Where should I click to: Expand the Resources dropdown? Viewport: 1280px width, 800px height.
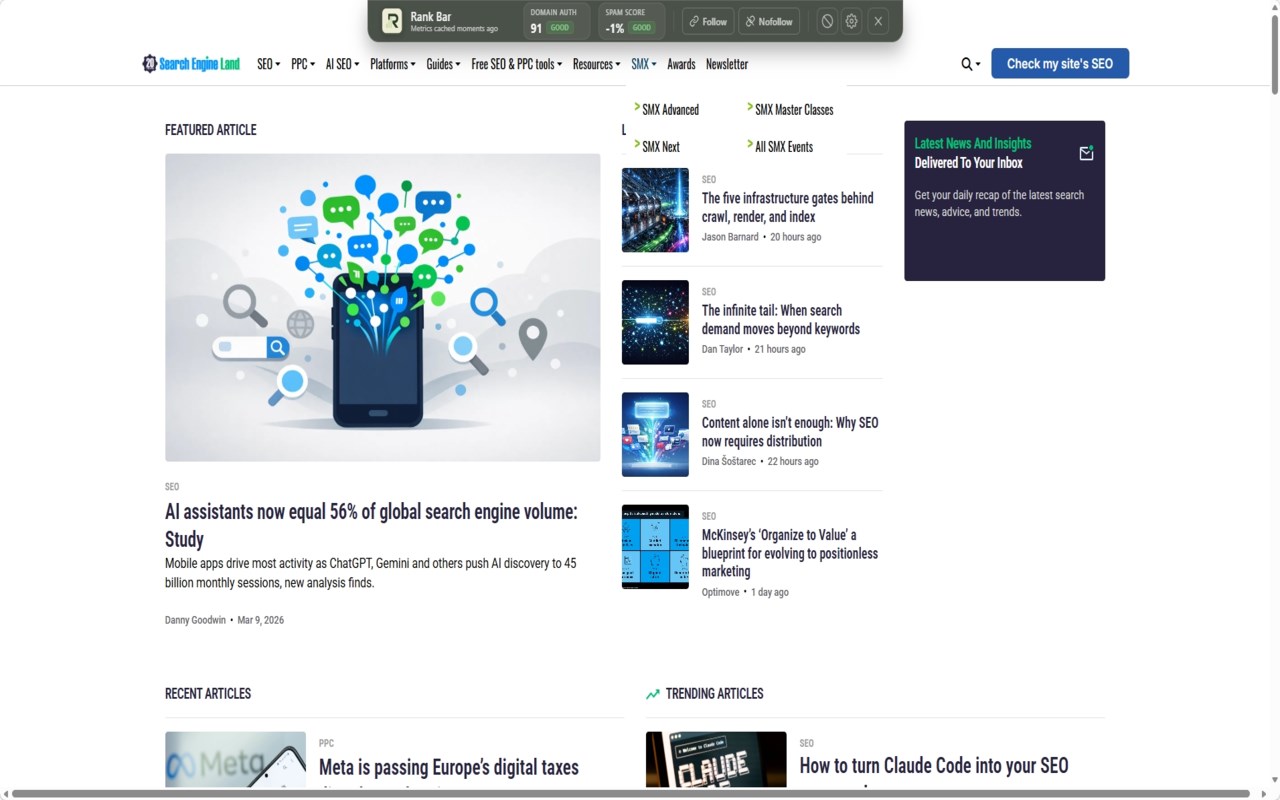(x=597, y=64)
